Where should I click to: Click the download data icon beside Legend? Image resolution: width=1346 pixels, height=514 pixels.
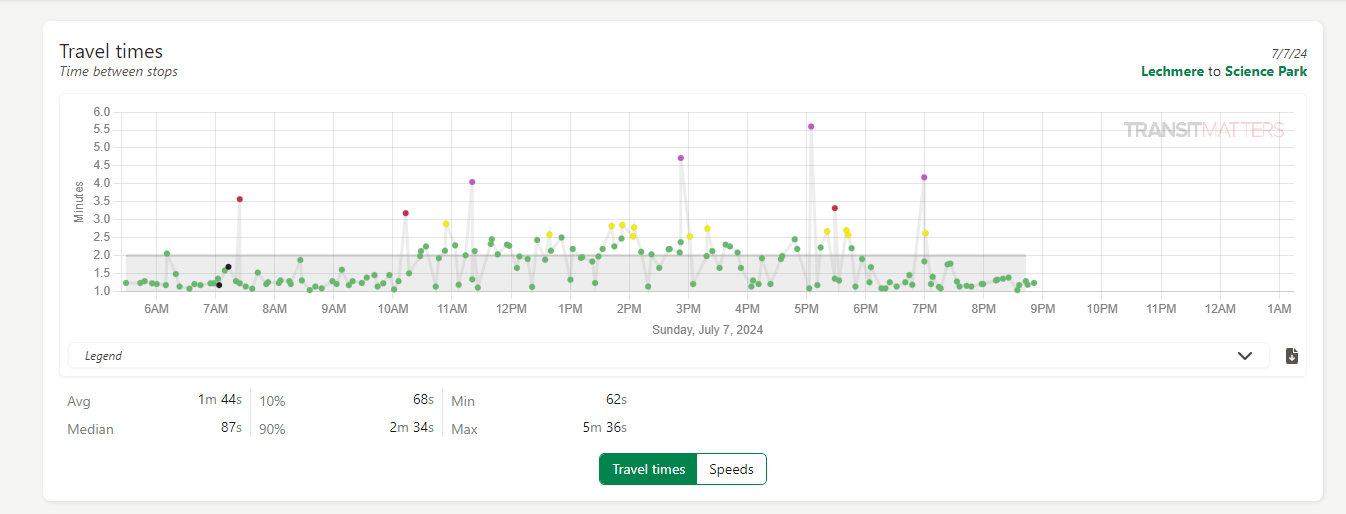pyautogui.click(x=1291, y=356)
